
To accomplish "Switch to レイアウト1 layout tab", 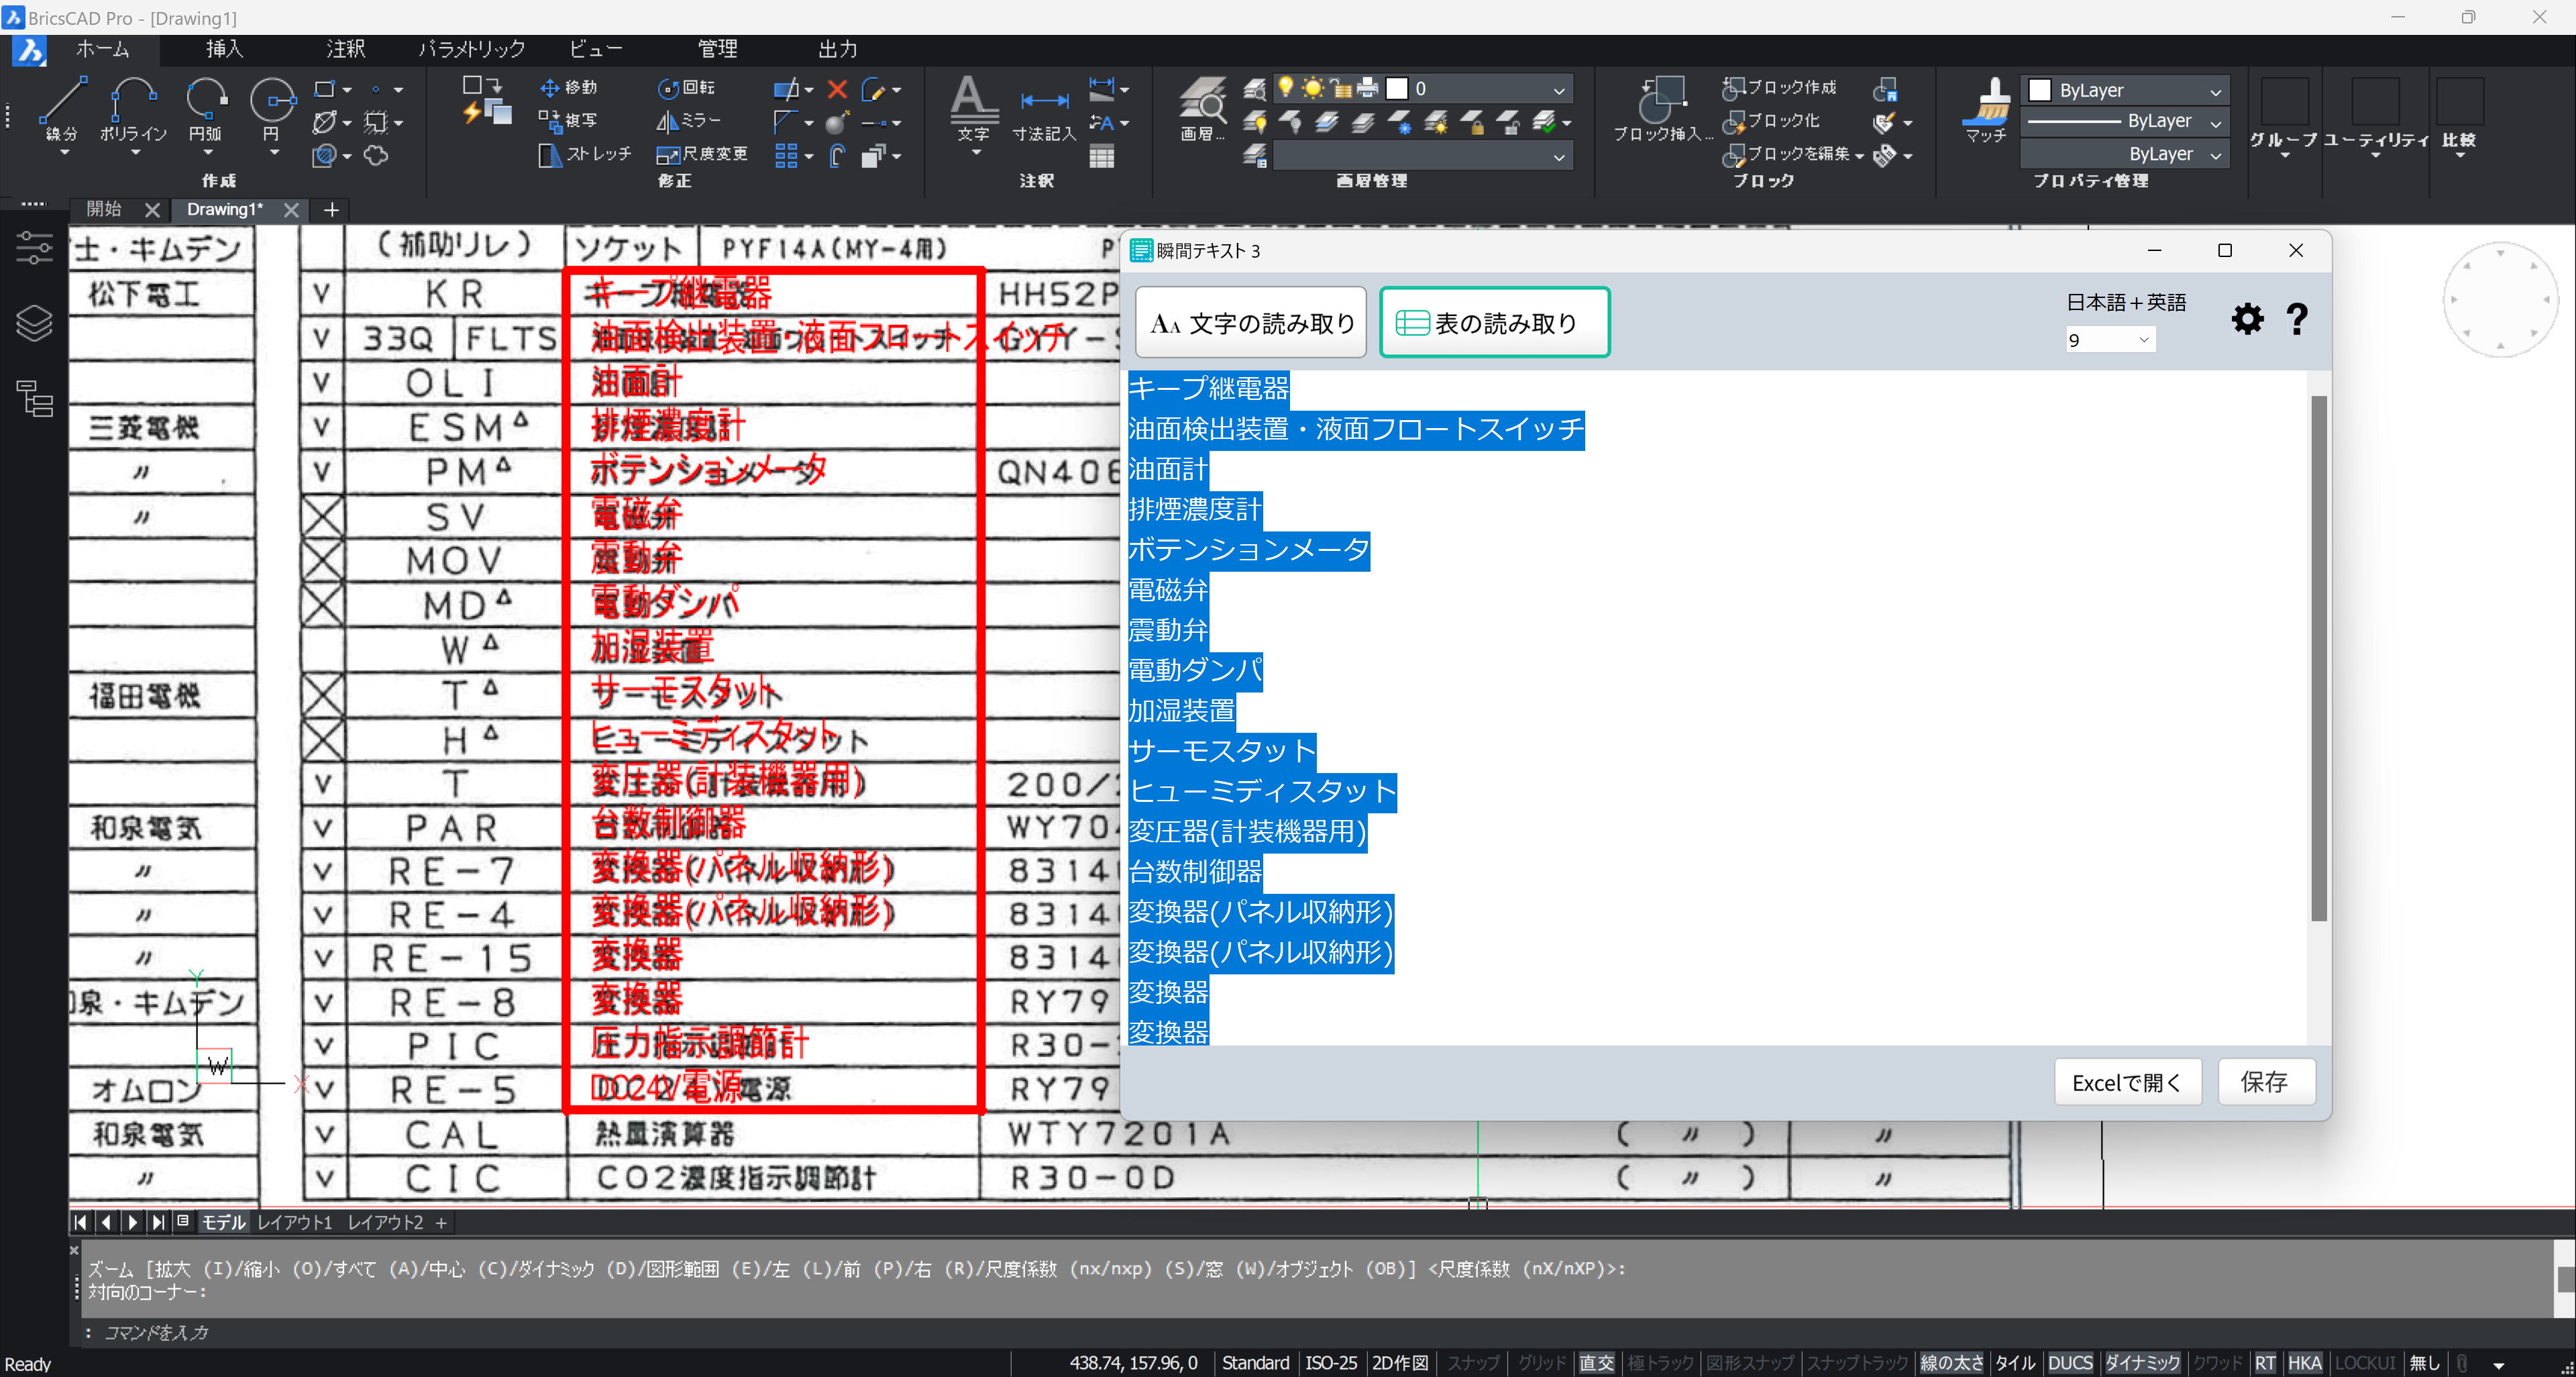I will [x=294, y=1222].
